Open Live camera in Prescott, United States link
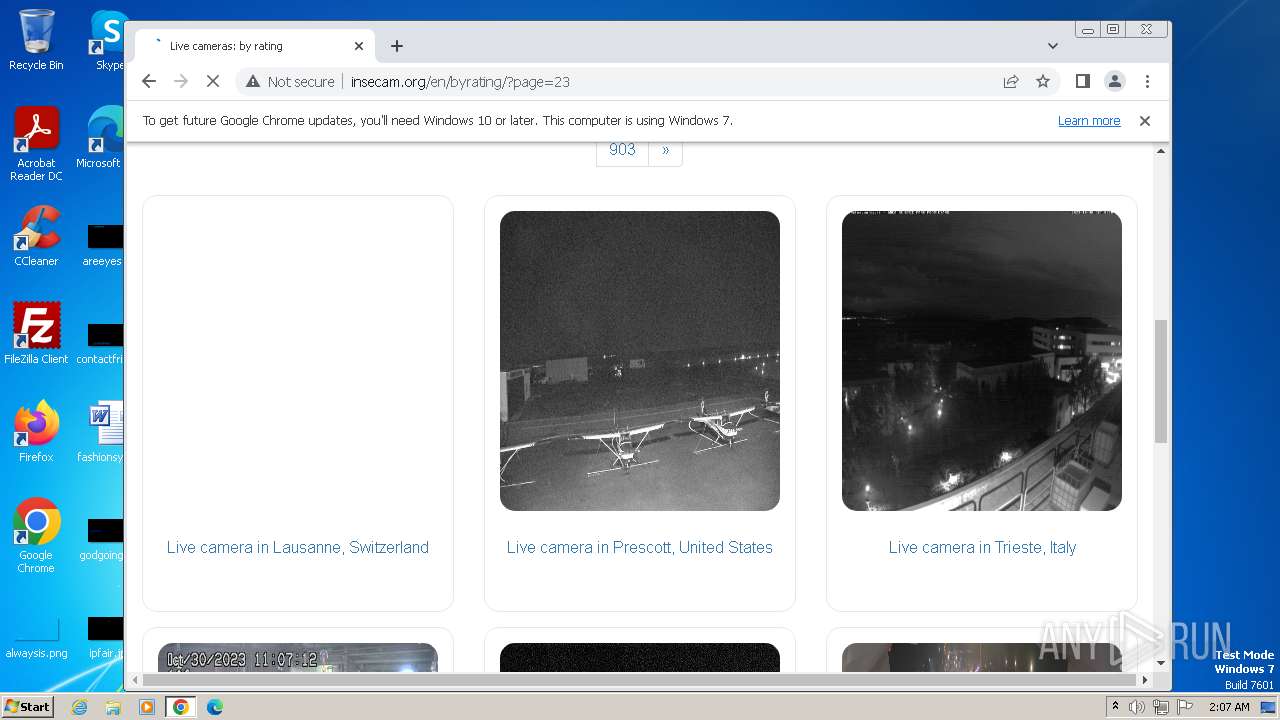The height and width of the screenshot is (720, 1280). pyautogui.click(x=640, y=547)
